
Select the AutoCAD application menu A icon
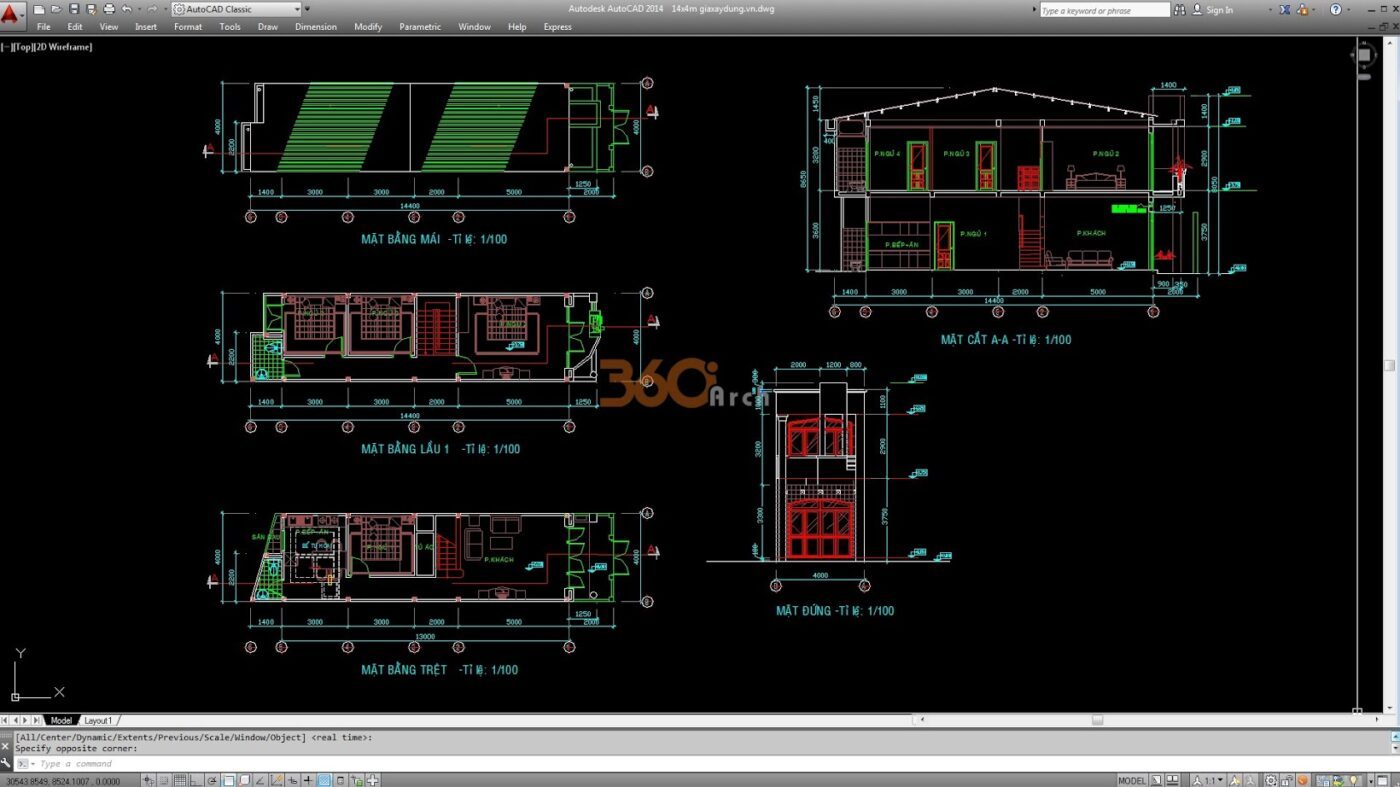pos(12,9)
